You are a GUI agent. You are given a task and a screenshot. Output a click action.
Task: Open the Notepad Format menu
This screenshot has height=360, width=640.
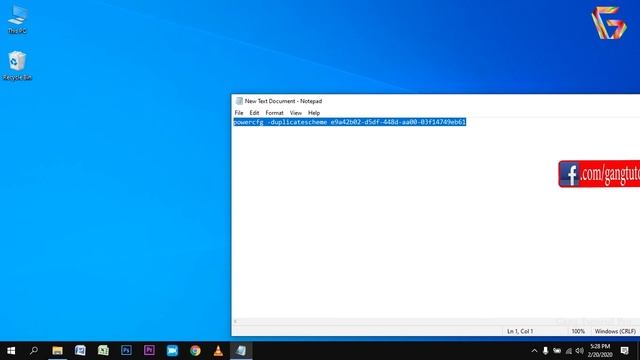274,113
